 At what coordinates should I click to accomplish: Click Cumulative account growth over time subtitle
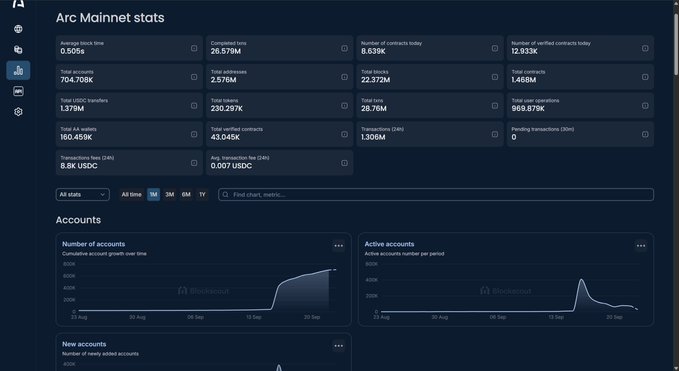click(x=104, y=254)
